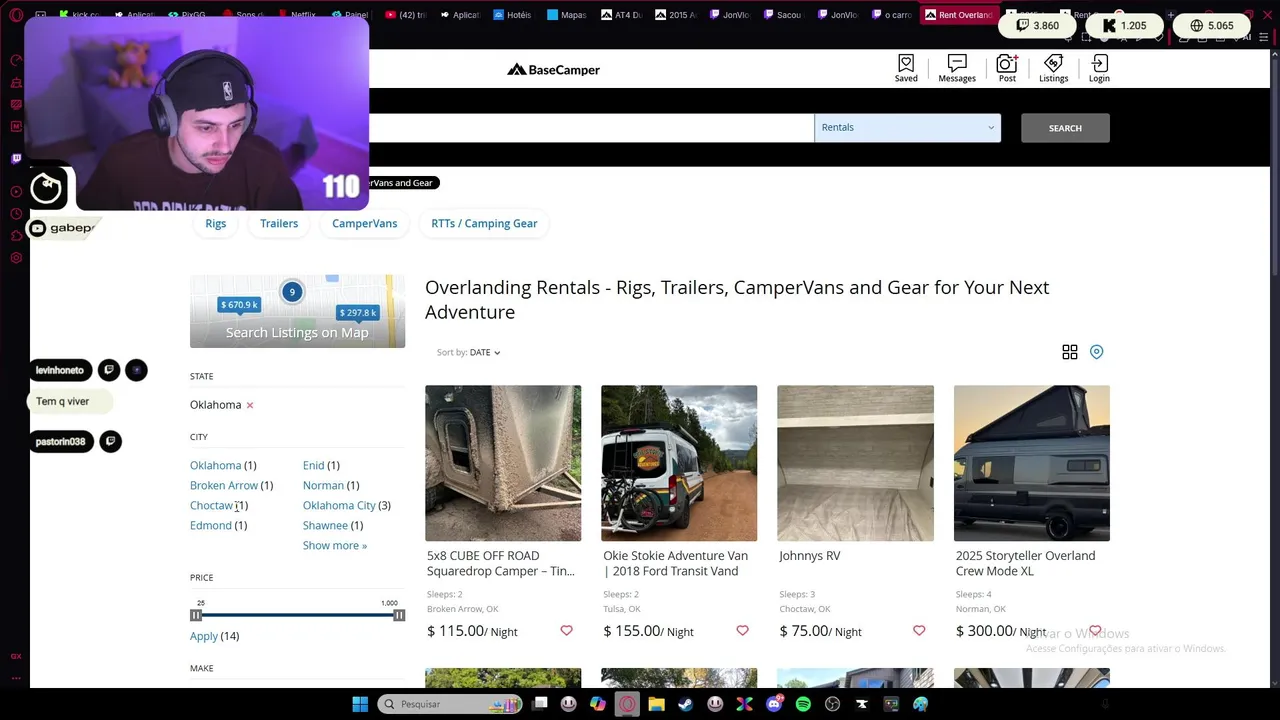Open the Johnnys RV listing photo
The height and width of the screenshot is (720, 1280).
855,463
